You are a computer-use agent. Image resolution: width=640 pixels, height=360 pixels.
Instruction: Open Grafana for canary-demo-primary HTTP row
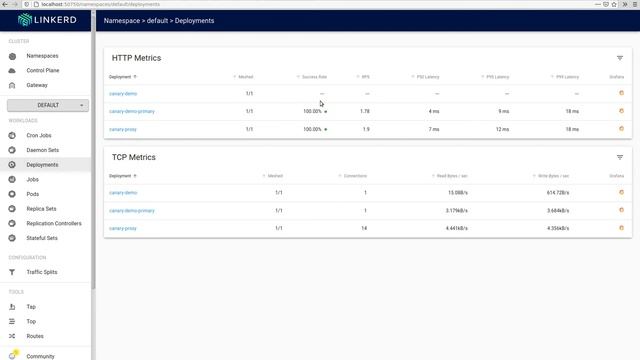pos(621,111)
